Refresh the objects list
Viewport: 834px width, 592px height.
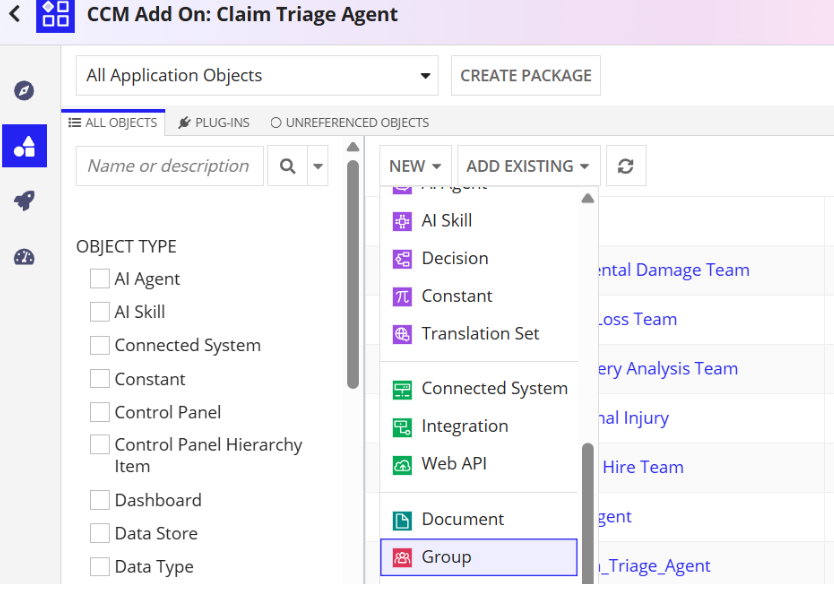pyautogui.click(x=626, y=166)
